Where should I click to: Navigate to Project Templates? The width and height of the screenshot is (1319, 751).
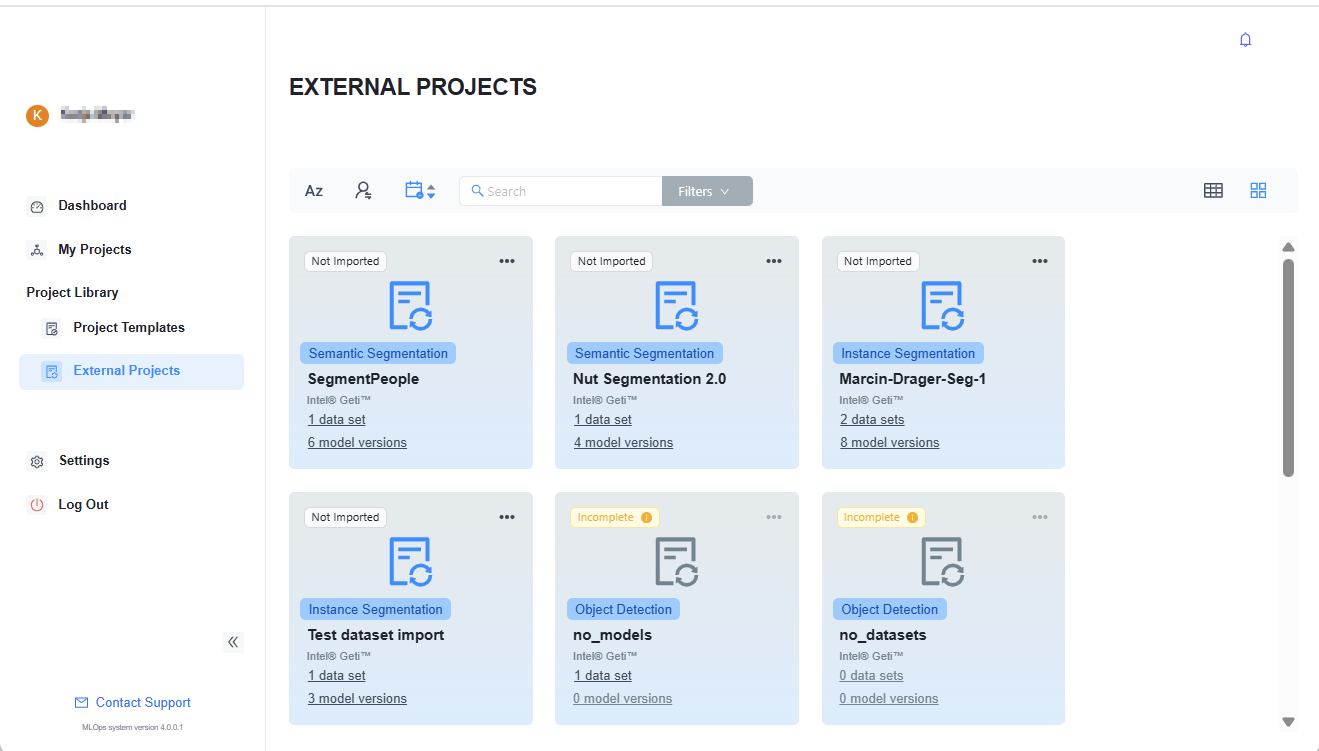[x=128, y=327]
